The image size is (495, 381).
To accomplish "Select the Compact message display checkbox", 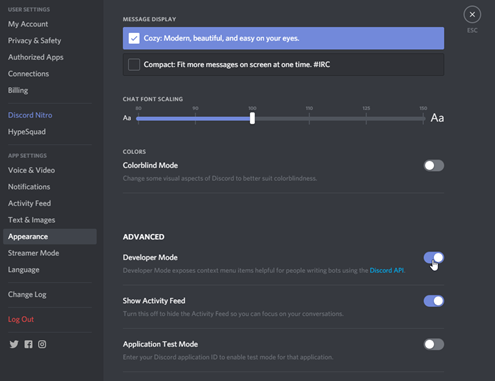I will (x=134, y=64).
